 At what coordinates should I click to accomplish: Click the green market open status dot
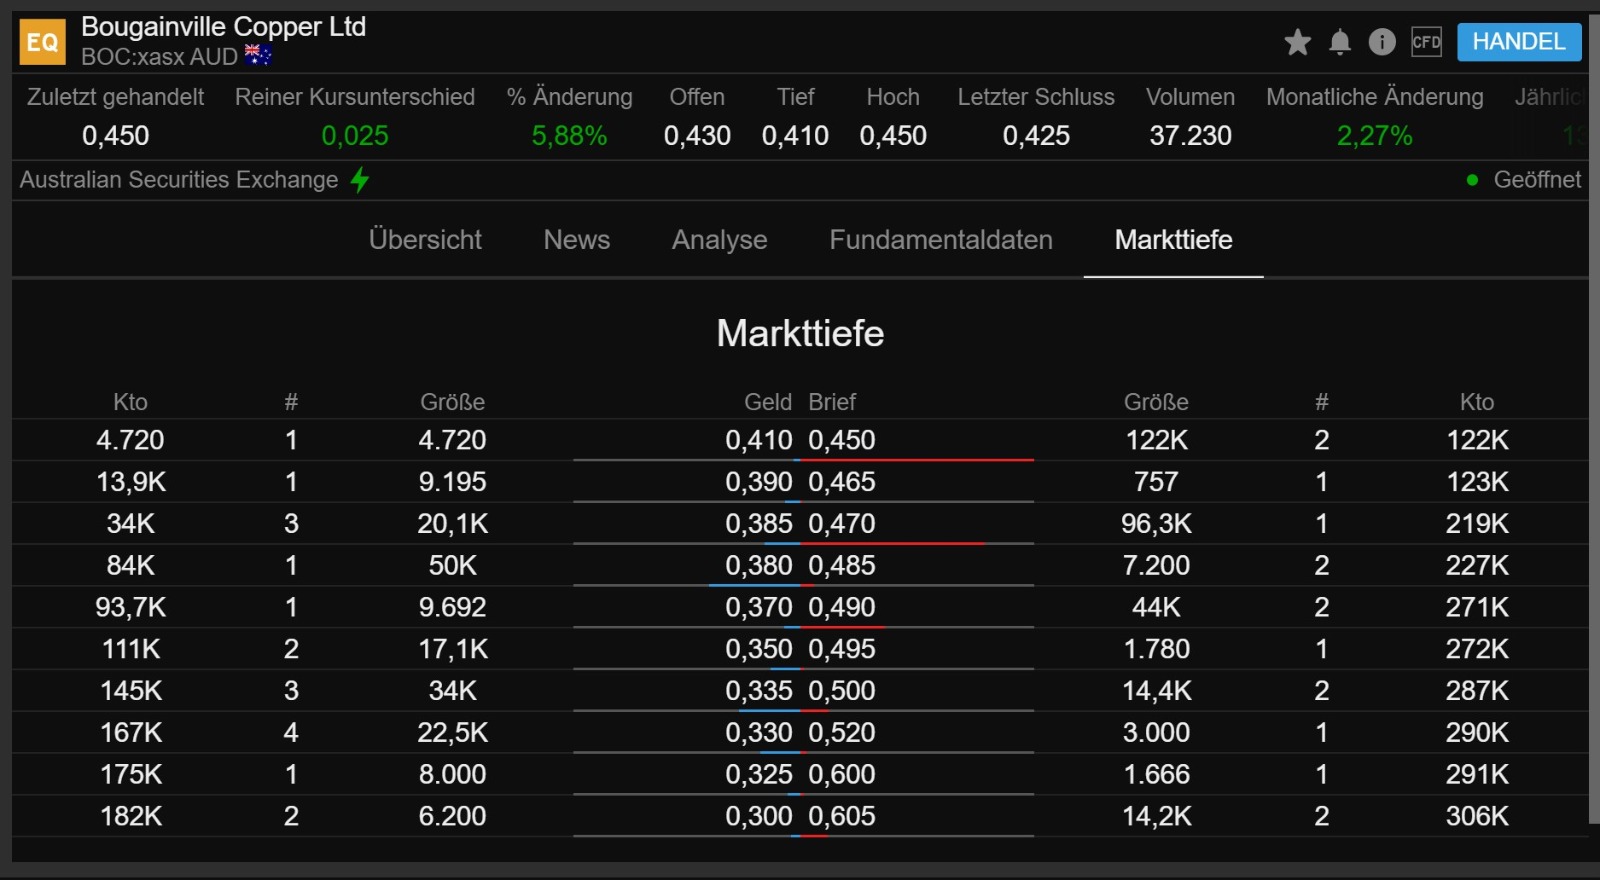1472,180
